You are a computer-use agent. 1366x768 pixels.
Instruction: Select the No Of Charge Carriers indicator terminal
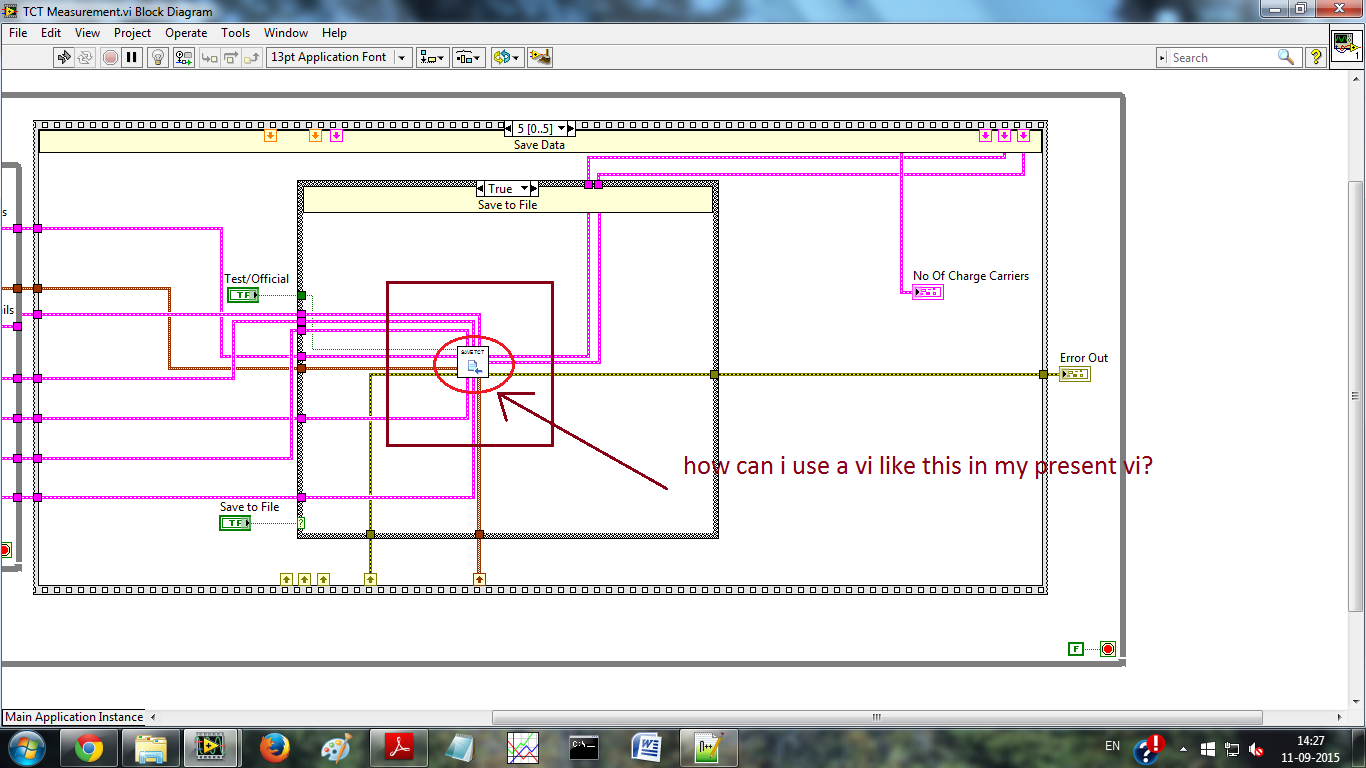(927, 291)
